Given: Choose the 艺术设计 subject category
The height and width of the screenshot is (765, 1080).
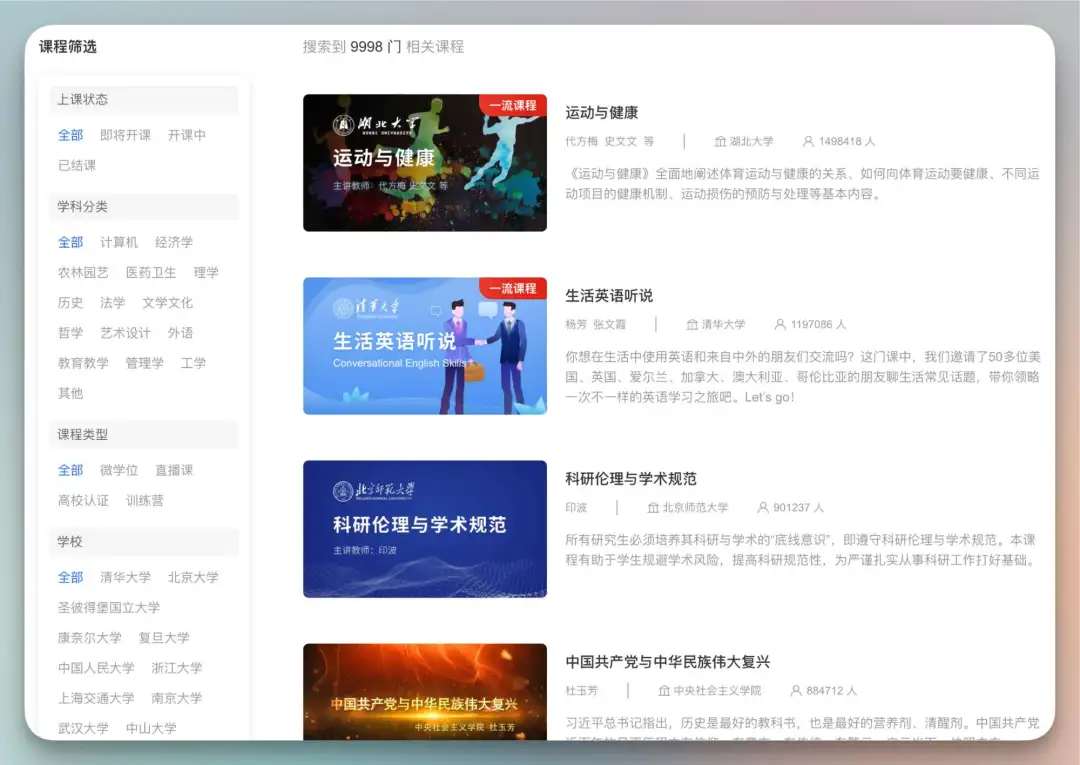Looking at the screenshot, I should [x=125, y=333].
